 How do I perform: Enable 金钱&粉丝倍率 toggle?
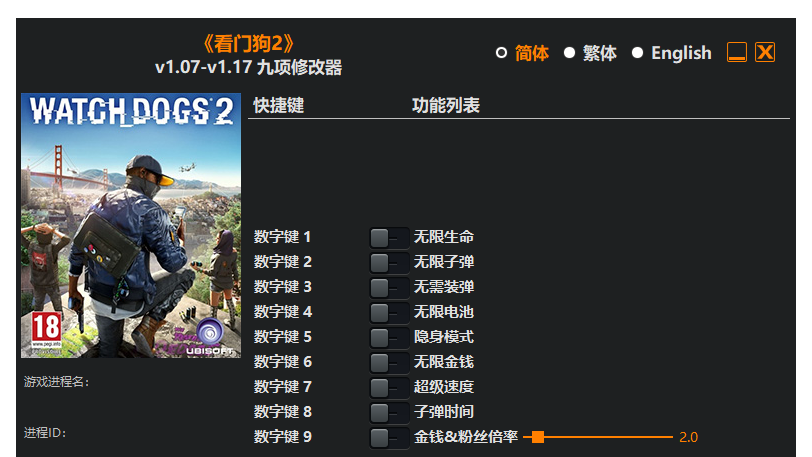pos(389,437)
